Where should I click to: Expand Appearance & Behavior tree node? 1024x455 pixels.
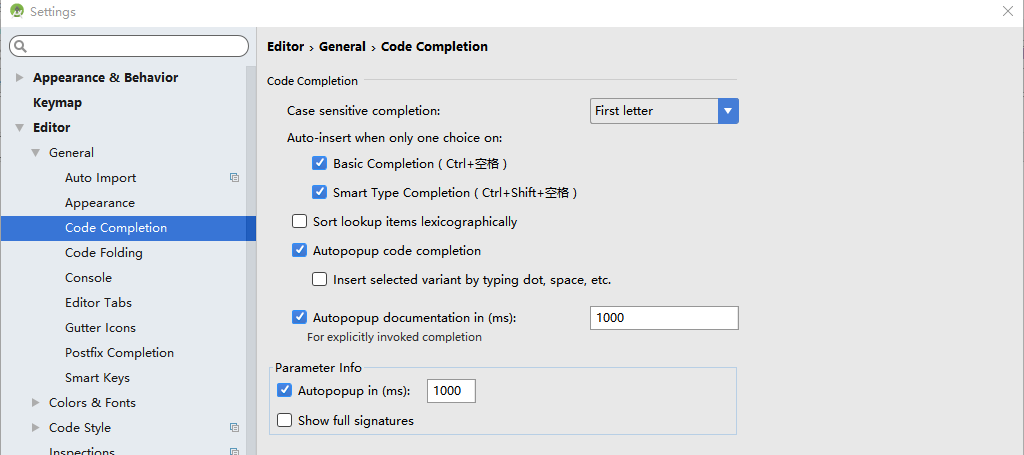tap(20, 78)
